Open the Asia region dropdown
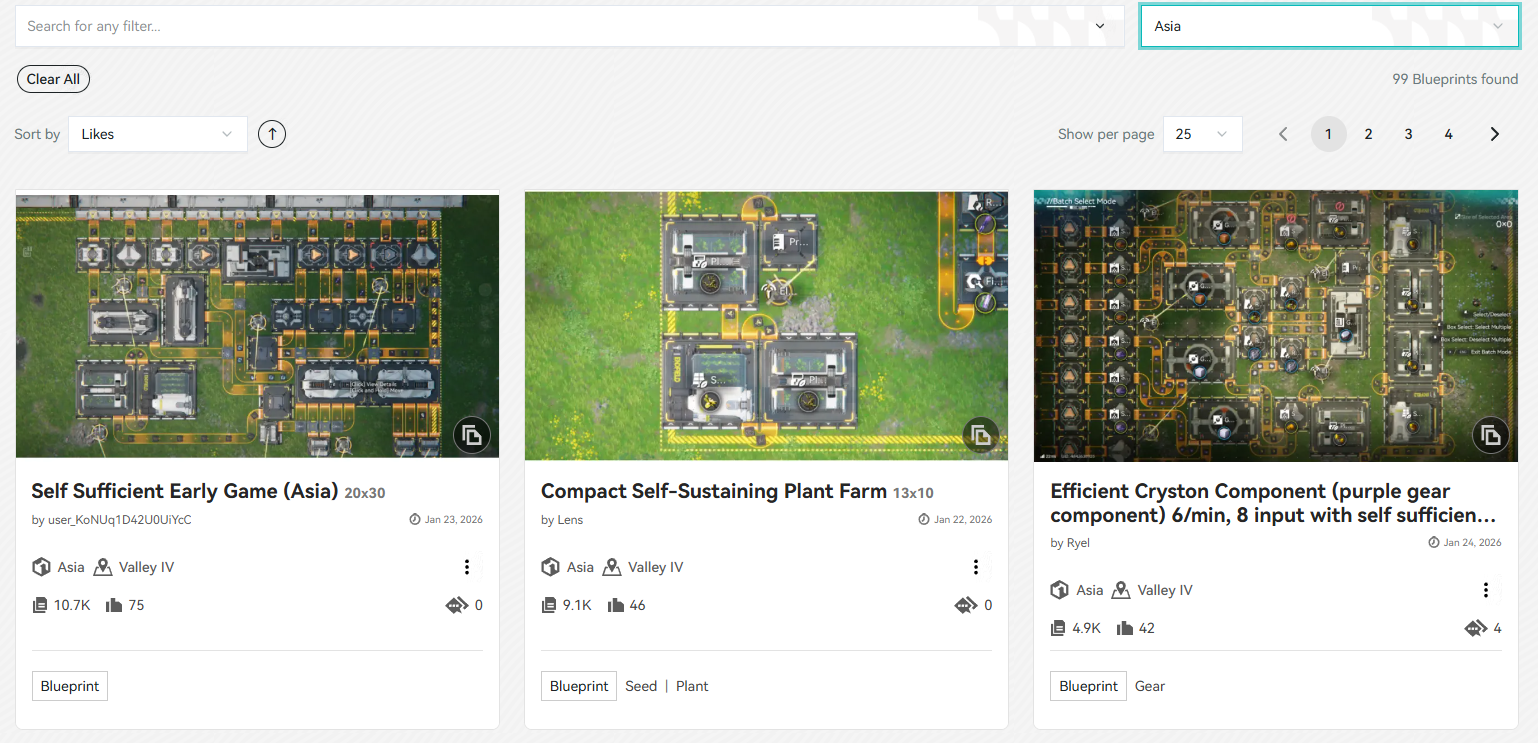 (x=1329, y=26)
